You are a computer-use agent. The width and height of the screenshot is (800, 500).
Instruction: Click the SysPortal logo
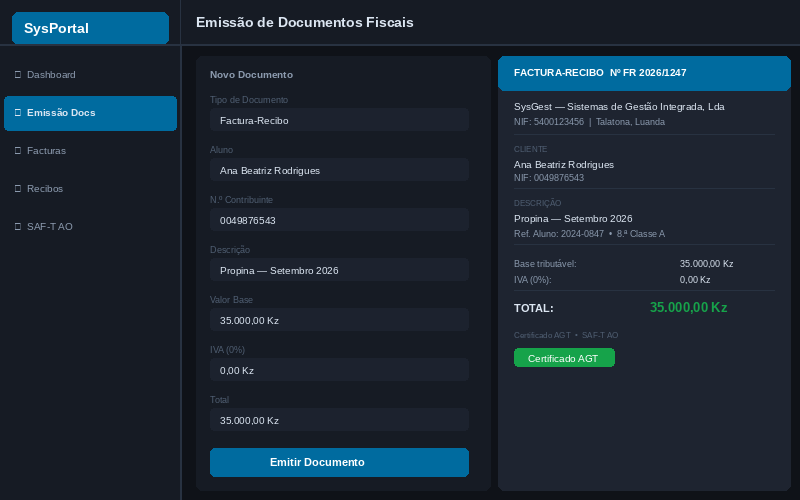coord(90,28)
